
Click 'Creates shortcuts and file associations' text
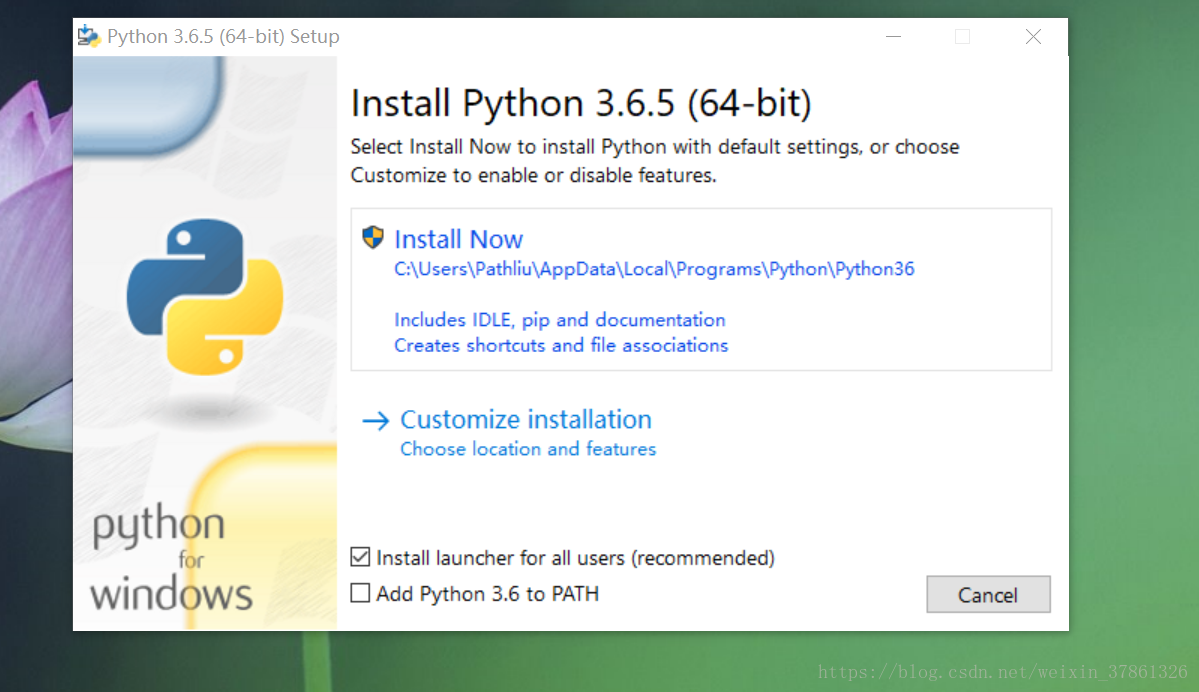tap(561, 346)
